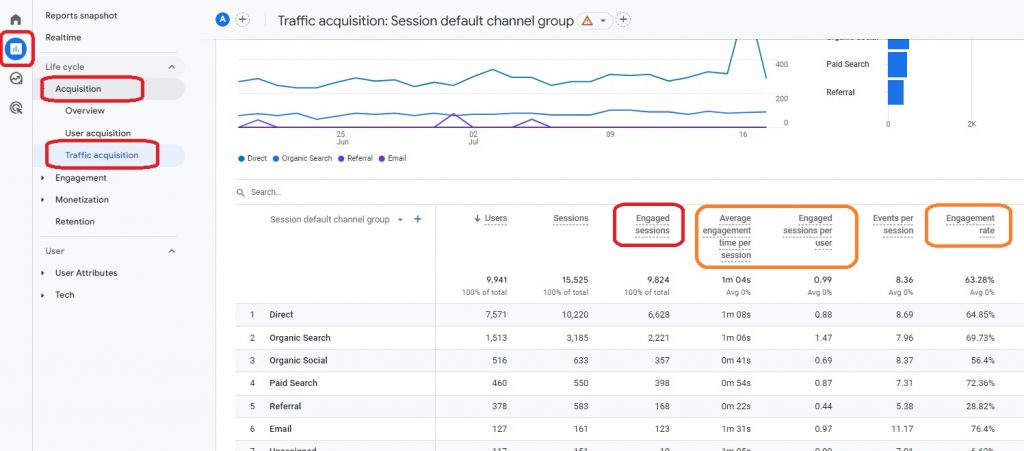Screen dimensions: 1024x451
Task: Open Reports snapshot
Action: pos(81,16)
